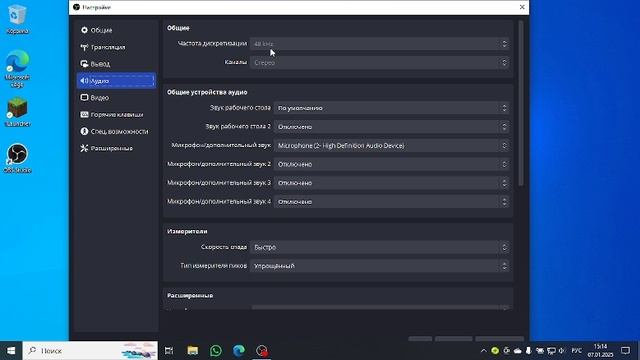Switch the РУС input language indicator
Screen dimensions: 640x360
coord(576,351)
